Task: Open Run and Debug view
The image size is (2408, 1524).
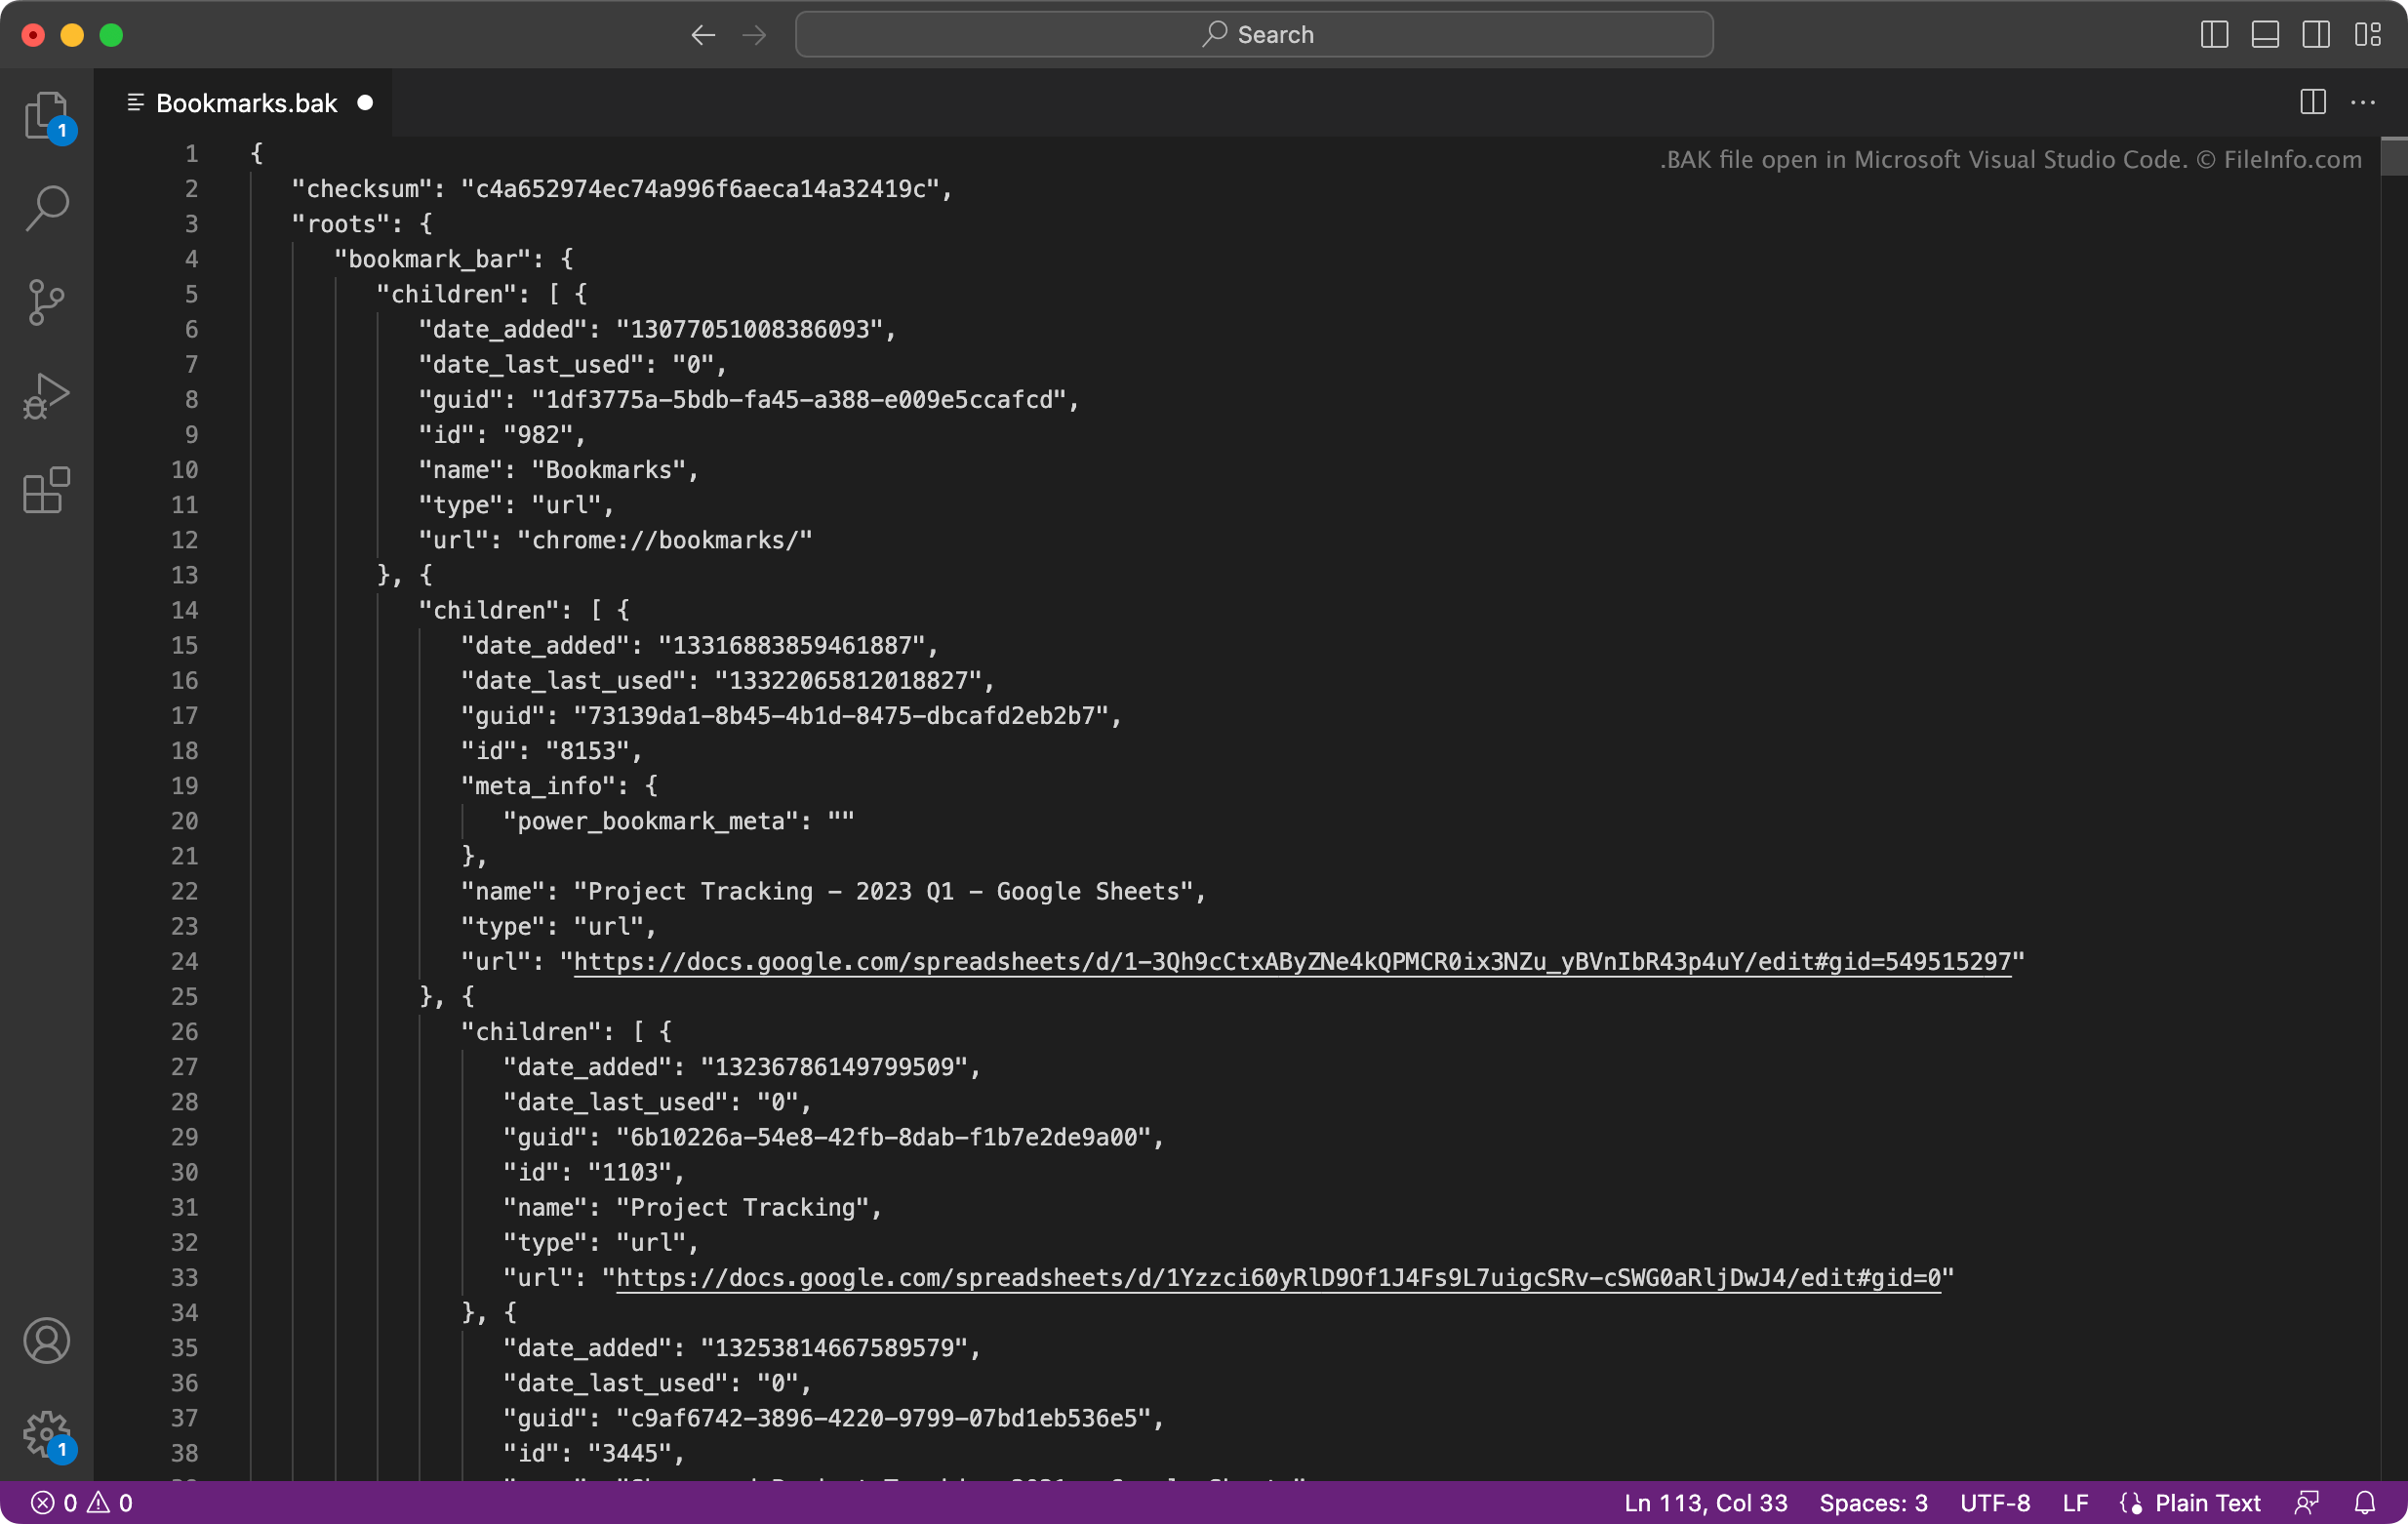Action: pos(46,396)
